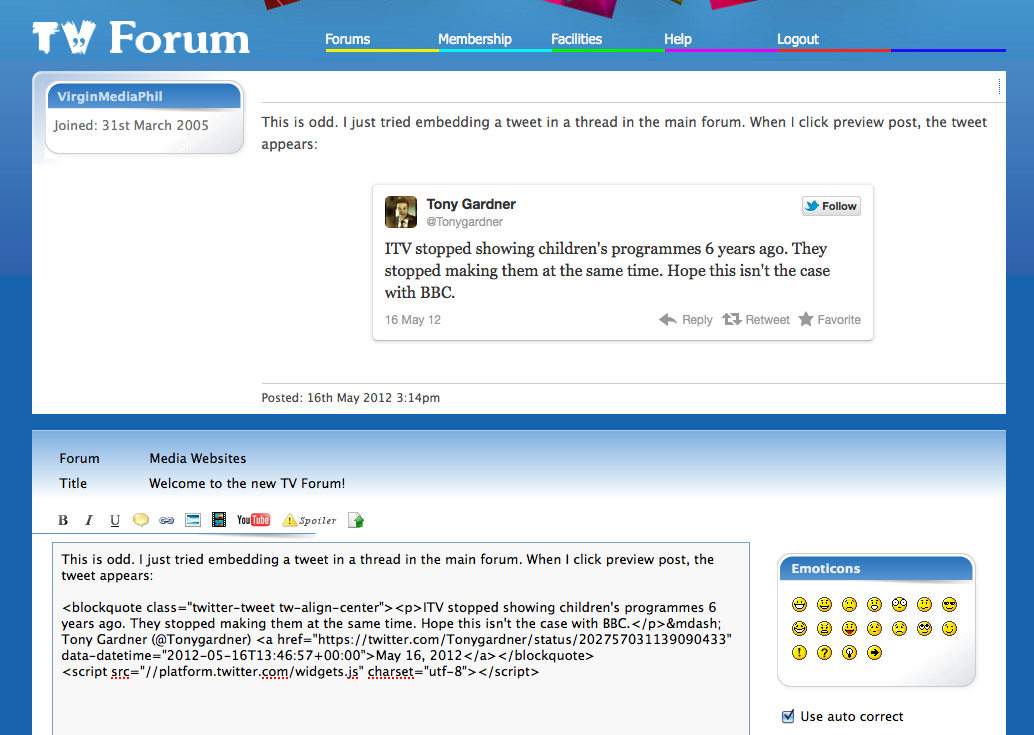Screen dimensions: 1034x735
Task: Insert a quote with the speech bubble icon
Action: pos(140,520)
